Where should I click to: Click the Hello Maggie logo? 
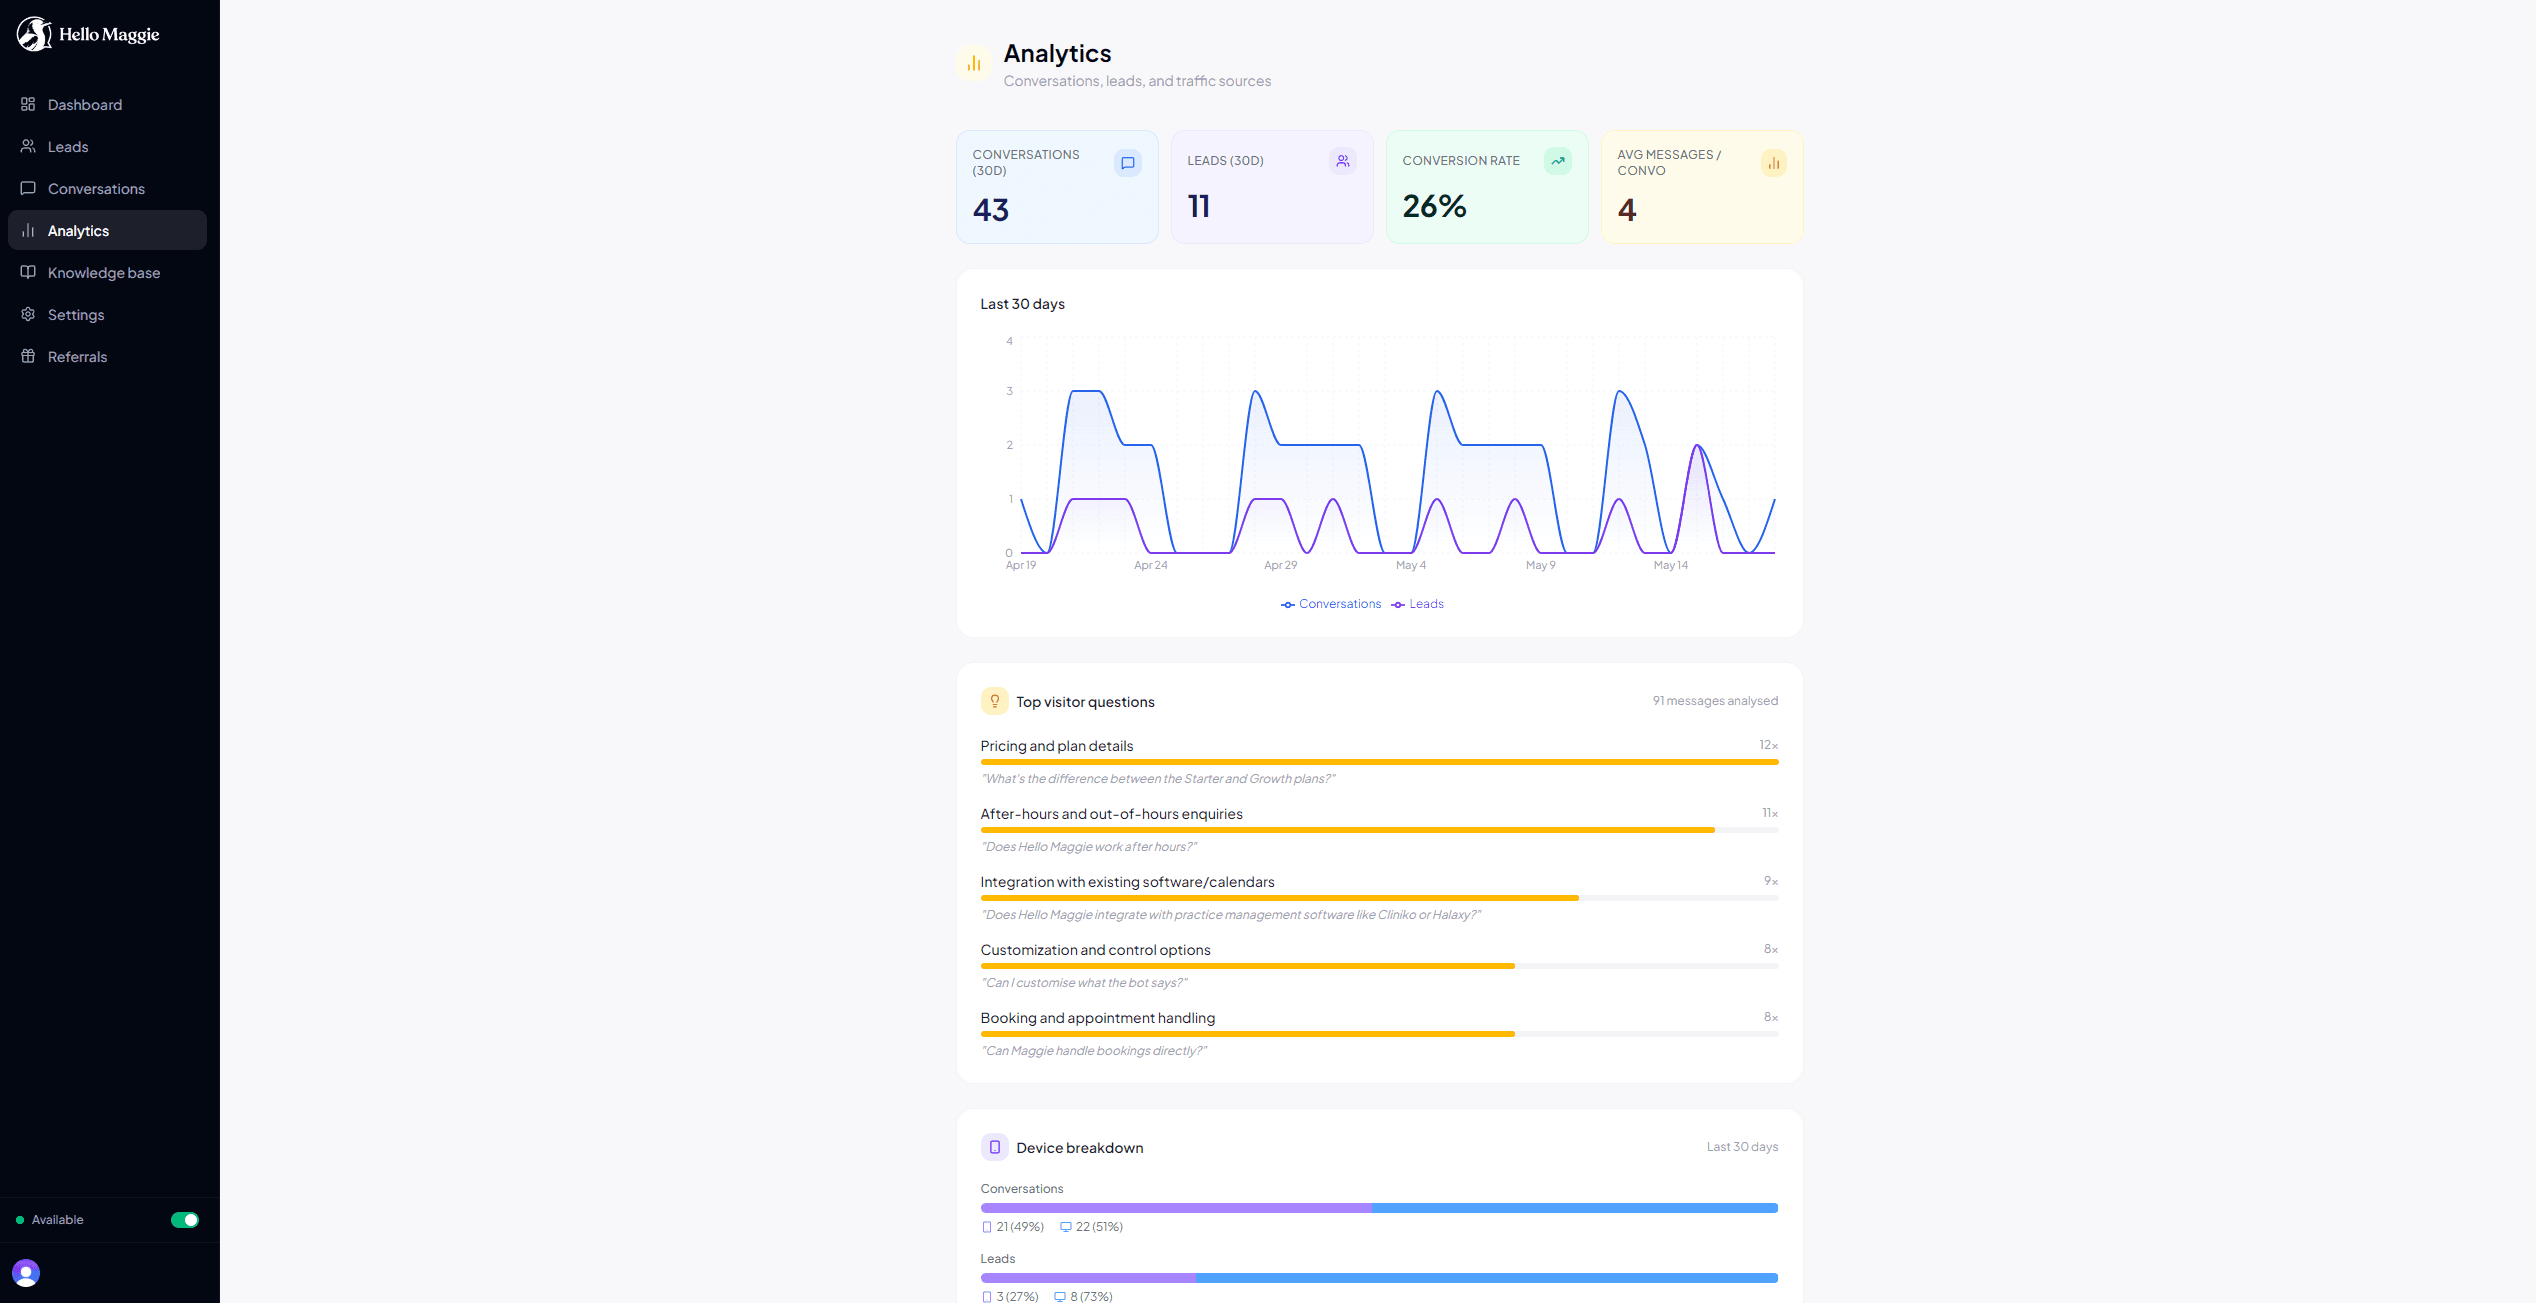(x=88, y=34)
